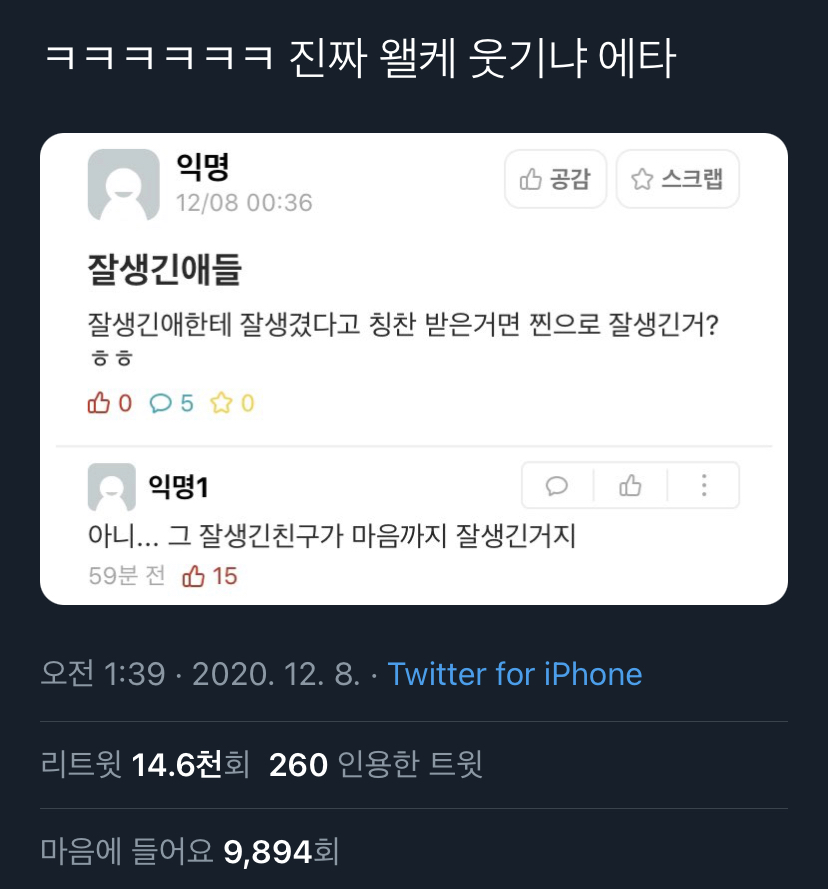Viewport: 828px width, 889px height.
Task: View the 마음에 들어요 9,894회 likes list
Action: pyautogui.click(x=190, y=851)
